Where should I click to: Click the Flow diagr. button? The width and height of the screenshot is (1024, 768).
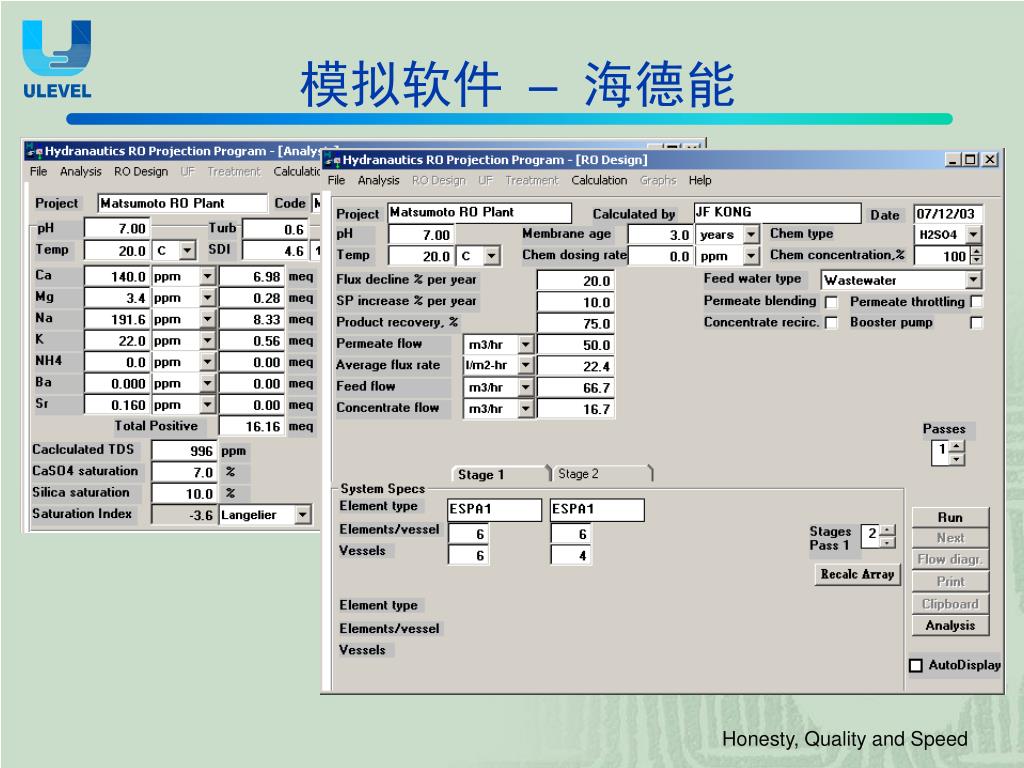click(x=950, y=560)
